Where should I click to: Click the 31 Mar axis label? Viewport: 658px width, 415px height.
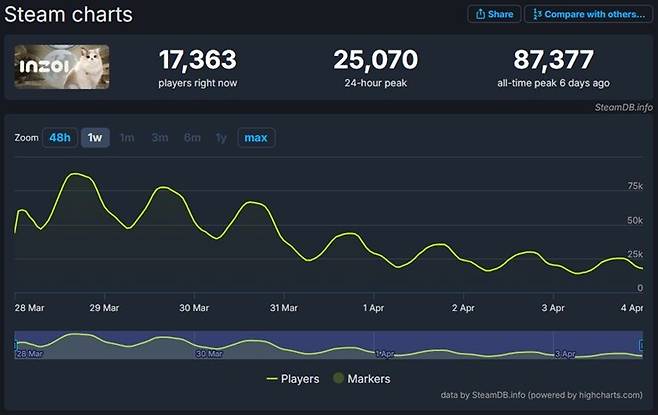tap(284, 308)
